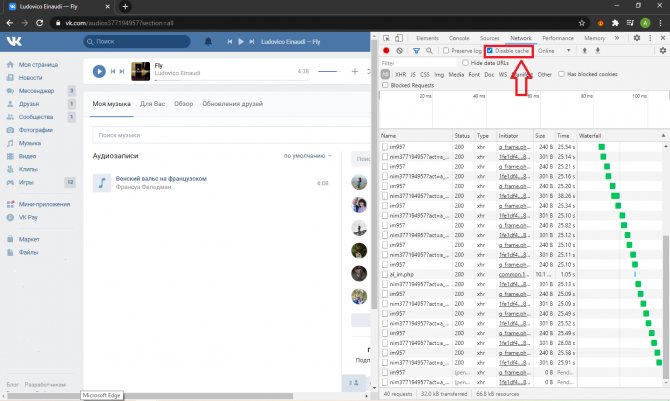Sort requests by Size column header

(544, 136)
